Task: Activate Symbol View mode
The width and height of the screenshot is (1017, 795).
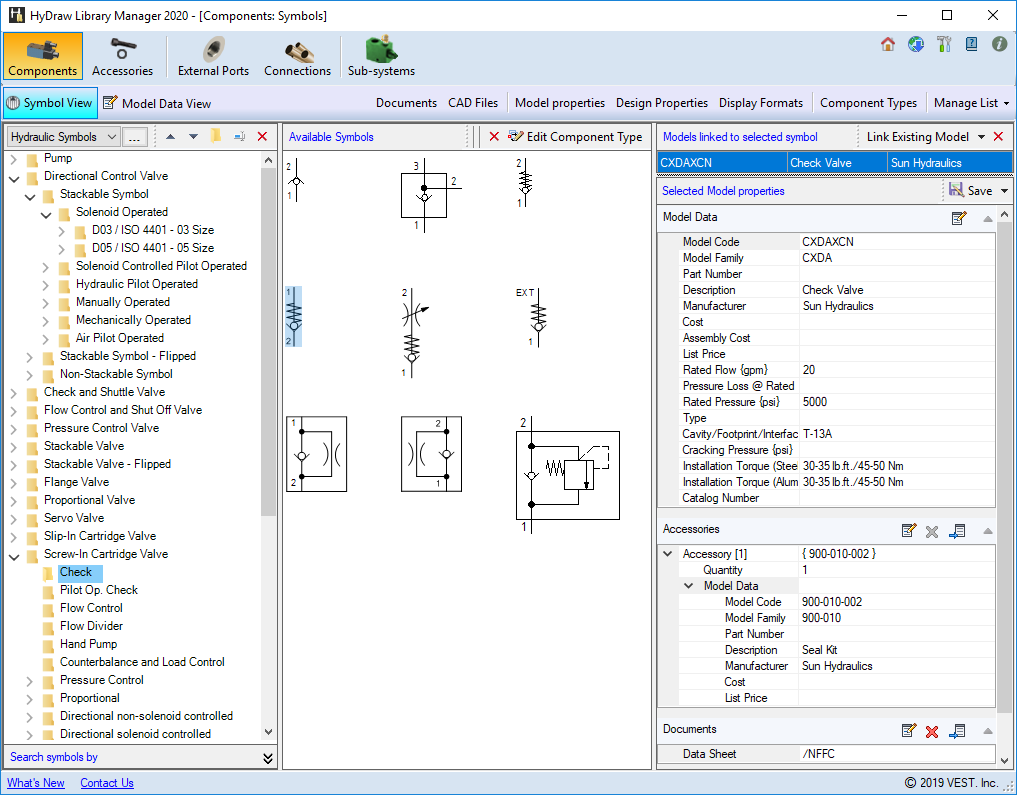Action: click(50, 103)
